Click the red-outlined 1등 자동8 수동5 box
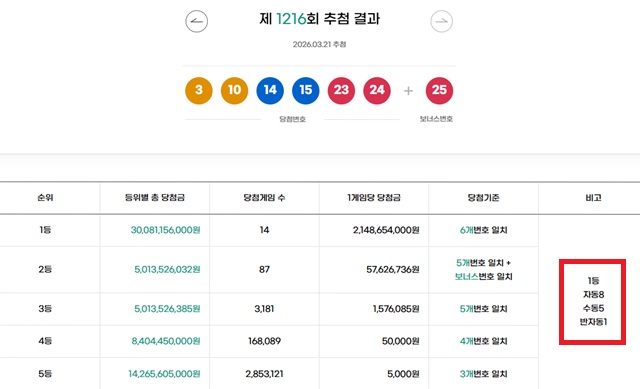This screenshot has width=640, height=389. click(x=592, y=302)
